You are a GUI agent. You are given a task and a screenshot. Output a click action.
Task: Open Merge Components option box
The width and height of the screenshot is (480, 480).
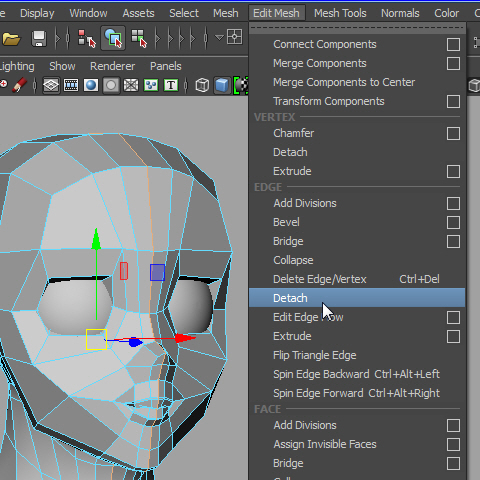click(453, 63)
